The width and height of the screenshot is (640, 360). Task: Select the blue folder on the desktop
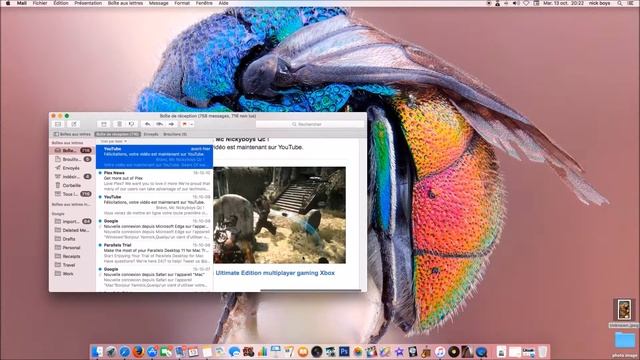[624, 341]
